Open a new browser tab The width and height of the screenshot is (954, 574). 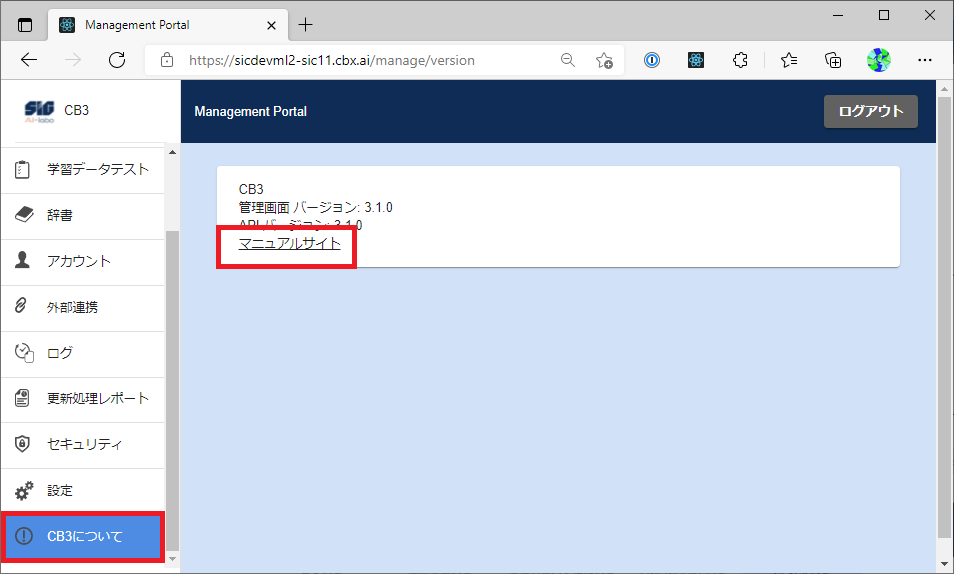[306, 24]
